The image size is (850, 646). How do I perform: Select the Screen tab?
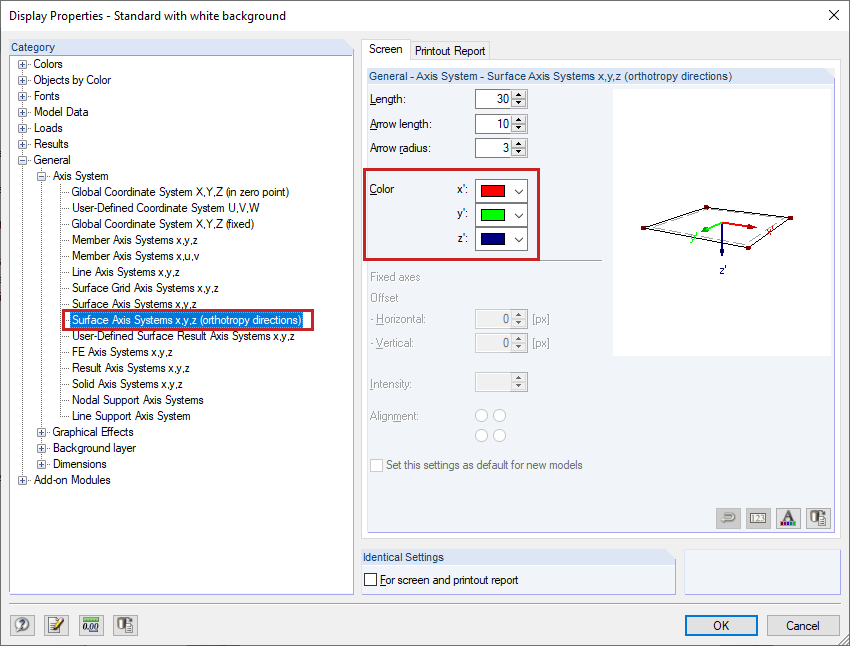tap(386, 48)
